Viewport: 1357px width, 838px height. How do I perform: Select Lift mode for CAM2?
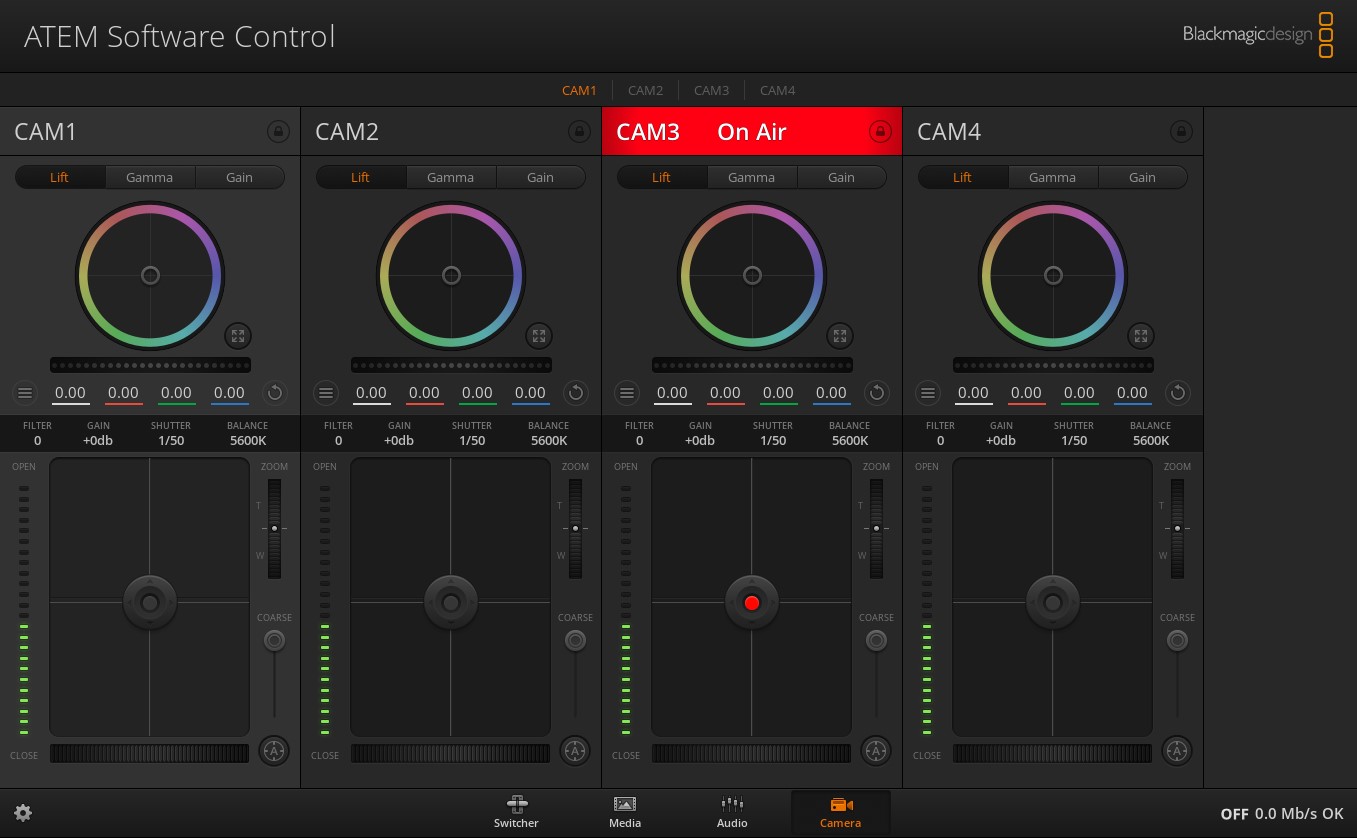point(361,177)
